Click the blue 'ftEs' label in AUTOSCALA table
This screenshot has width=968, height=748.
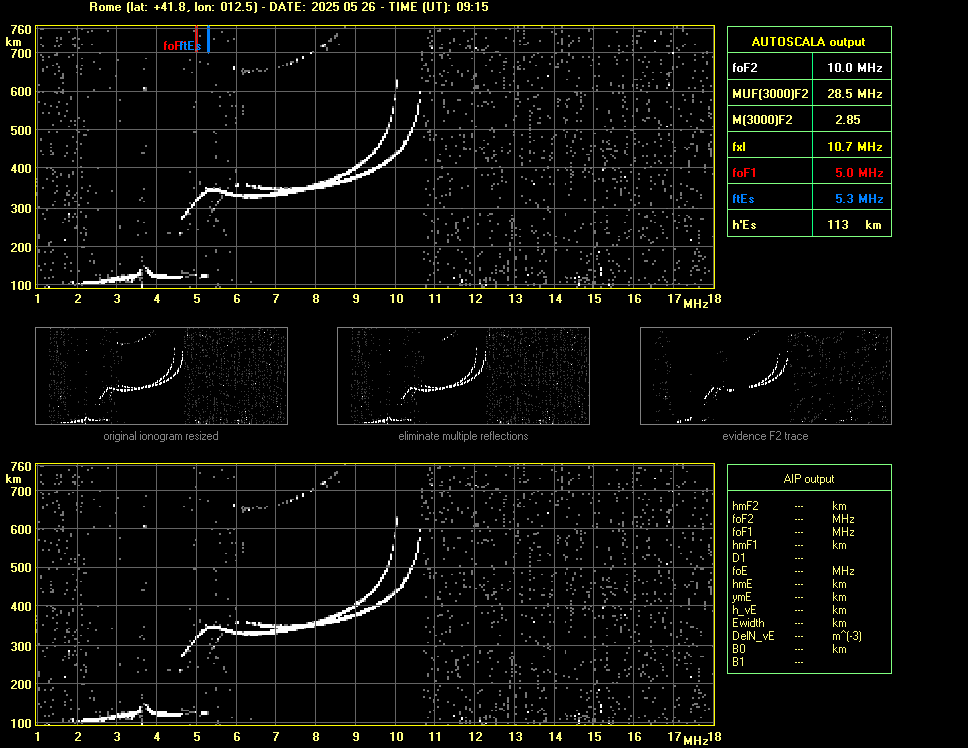coord(743,199)
